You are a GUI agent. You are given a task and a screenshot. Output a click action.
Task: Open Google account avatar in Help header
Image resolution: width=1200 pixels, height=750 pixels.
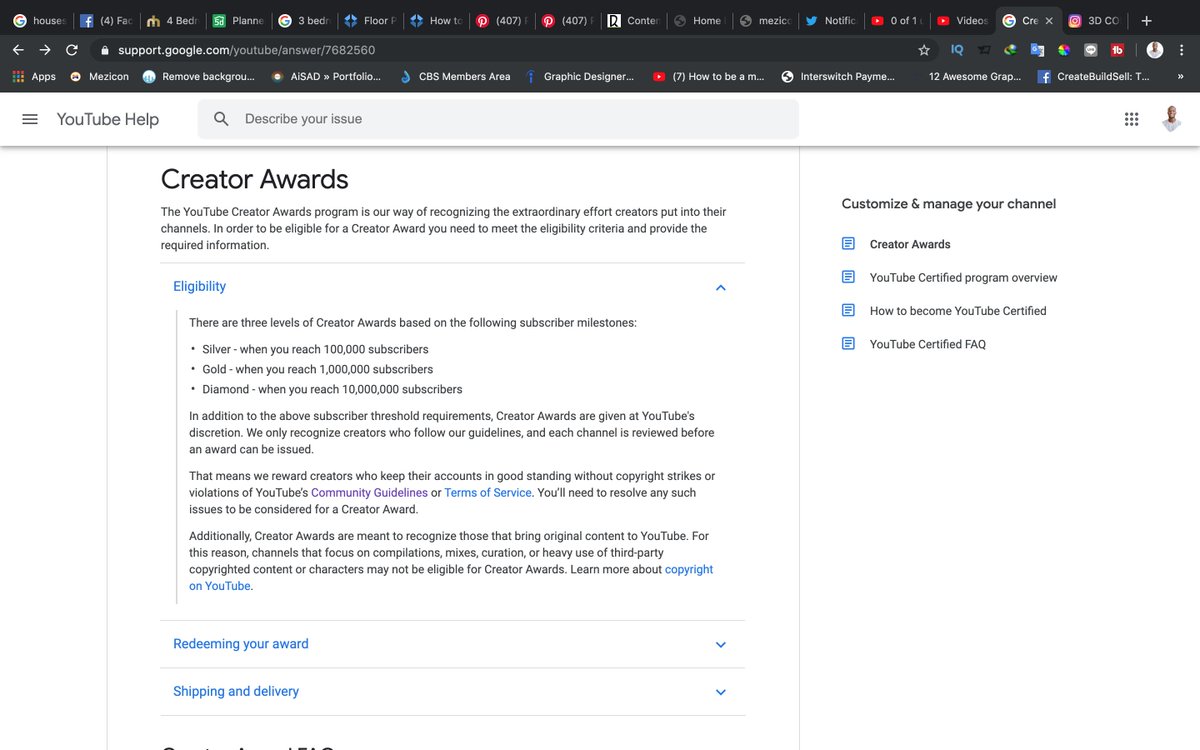tap(1171, 119)
